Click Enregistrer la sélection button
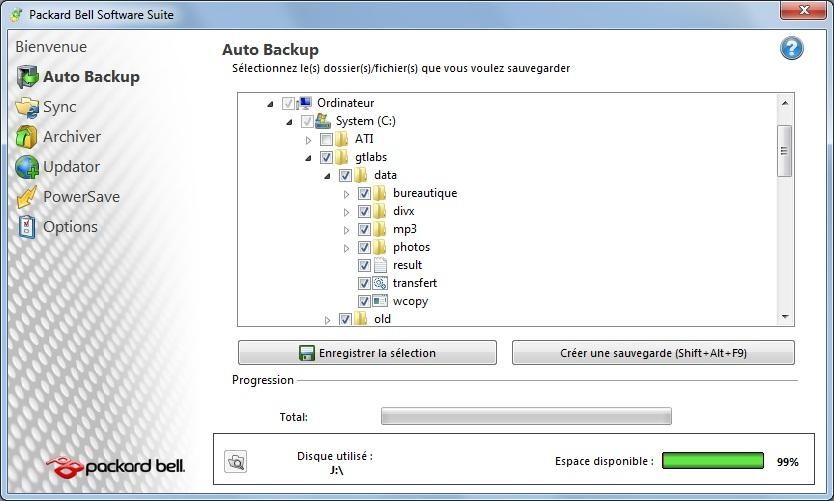834x501 pixels. pos(367,353)
